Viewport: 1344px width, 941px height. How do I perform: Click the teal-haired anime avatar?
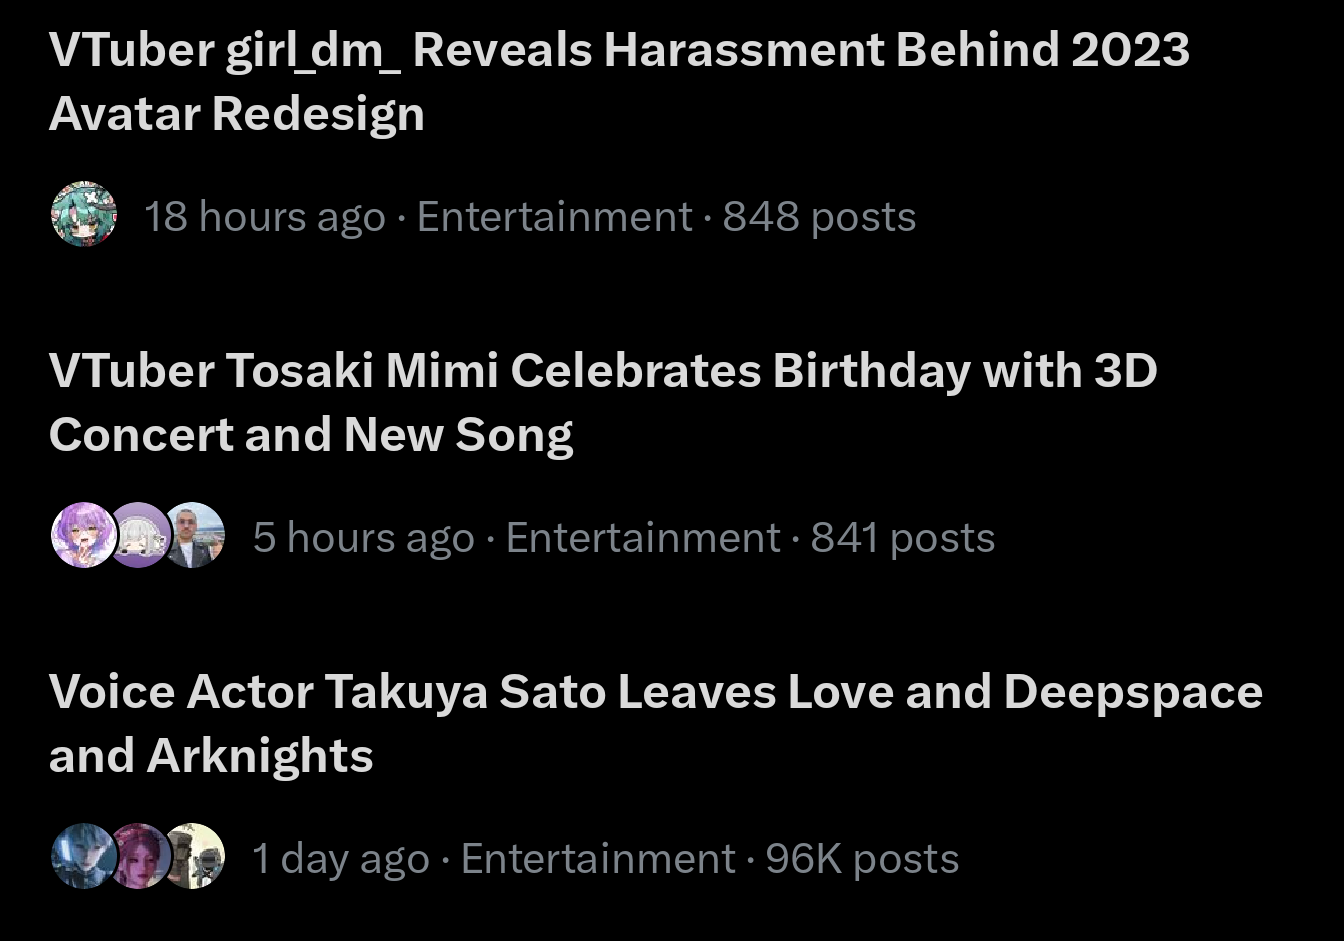click(84, 215)
